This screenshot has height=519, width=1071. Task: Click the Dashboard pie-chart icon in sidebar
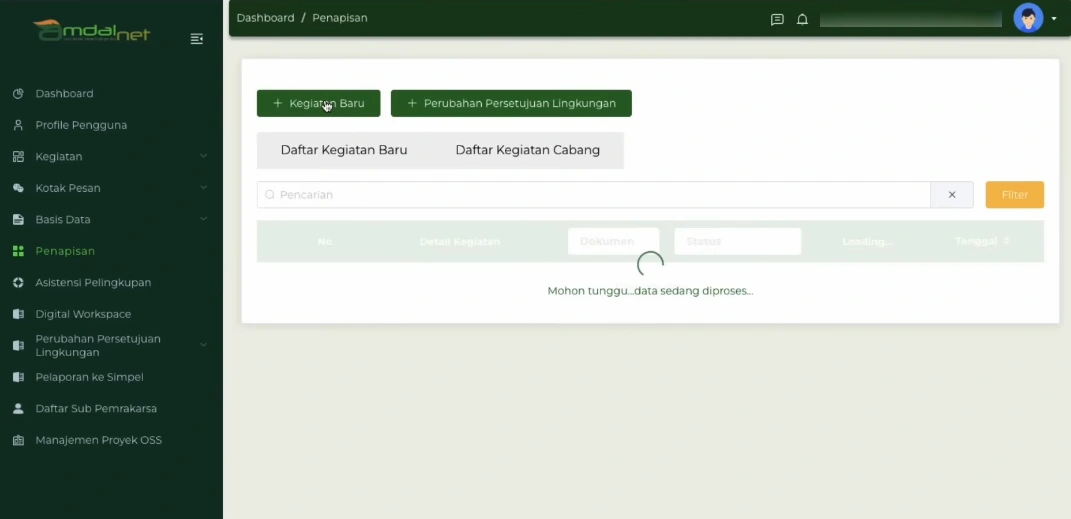tap(18, 94)
